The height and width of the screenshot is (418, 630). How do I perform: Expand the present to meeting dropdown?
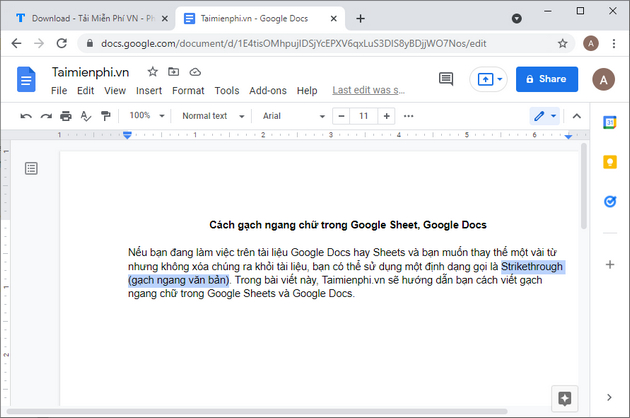500,79
